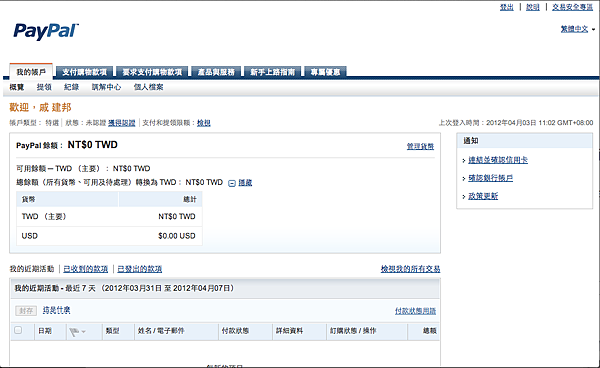Open the 付款狀態用語 glossary link
Screen dimensions: 600x368
coord(416,311)
